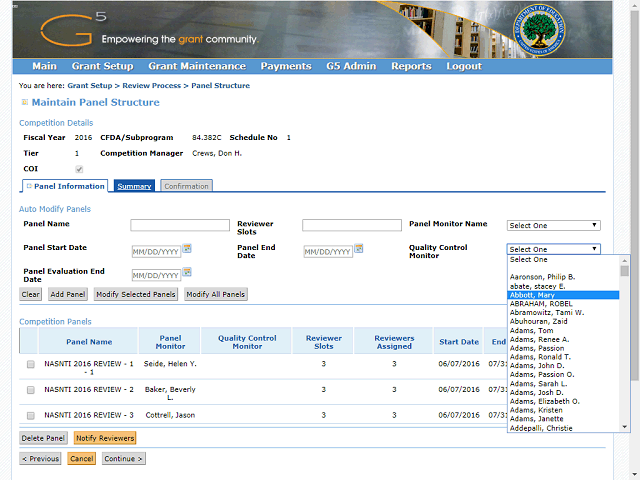The width and height of the screenshot is (640, 480).
Task: Click the Panel Name column header
Action: (89, 342)
